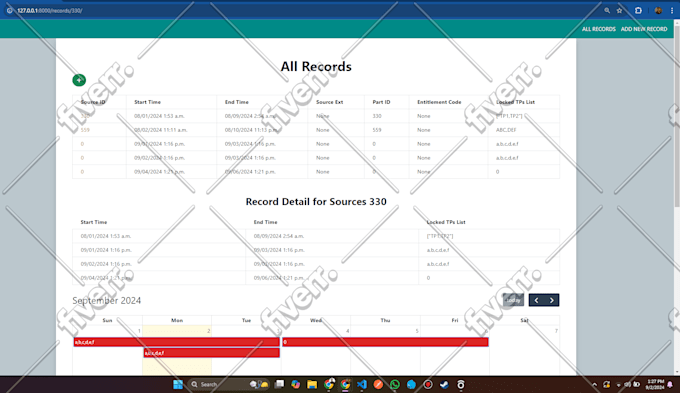Screen dimensions: 680x393
Task: Open Windows Start menu
Action: coord(178,384)
